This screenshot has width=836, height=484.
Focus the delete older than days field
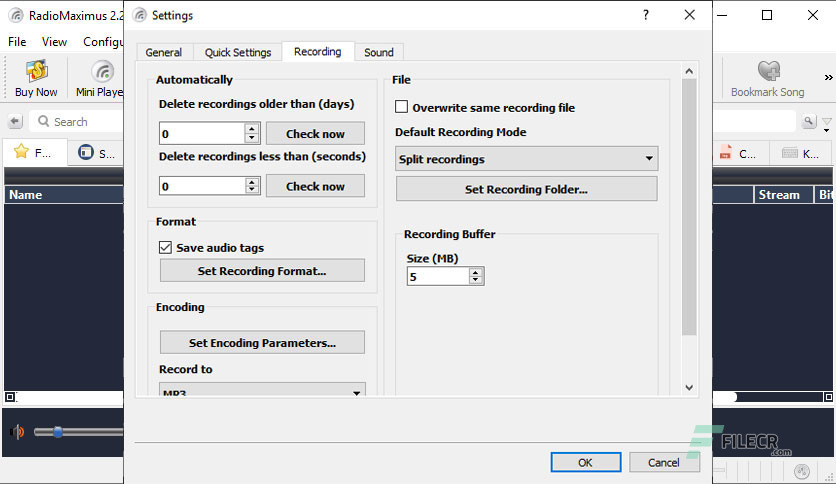tap(202, 133)
